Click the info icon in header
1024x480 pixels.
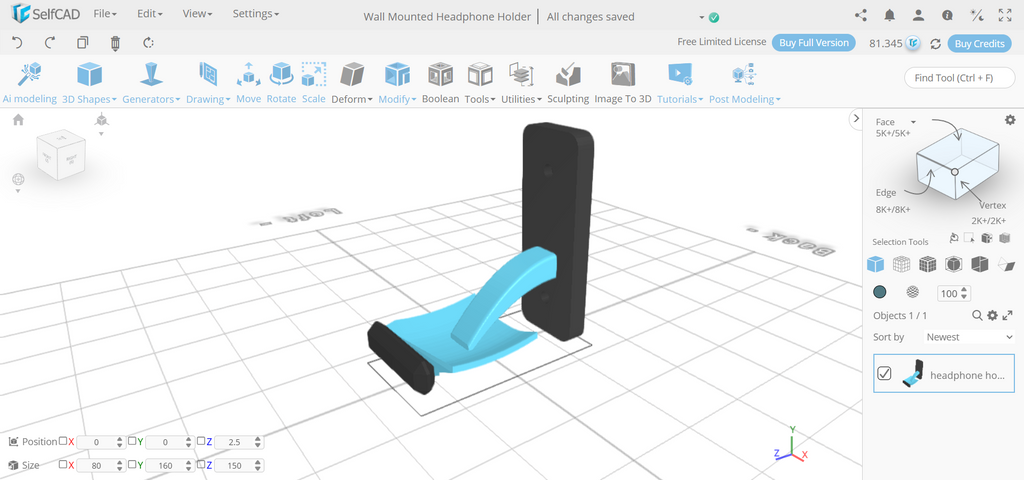click(948, 15)
